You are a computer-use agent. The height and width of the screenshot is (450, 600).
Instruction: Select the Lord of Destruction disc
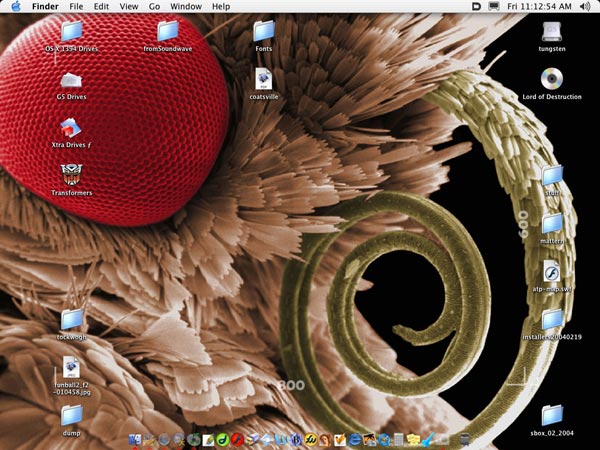pyautogui.click(x=552, y=79)
